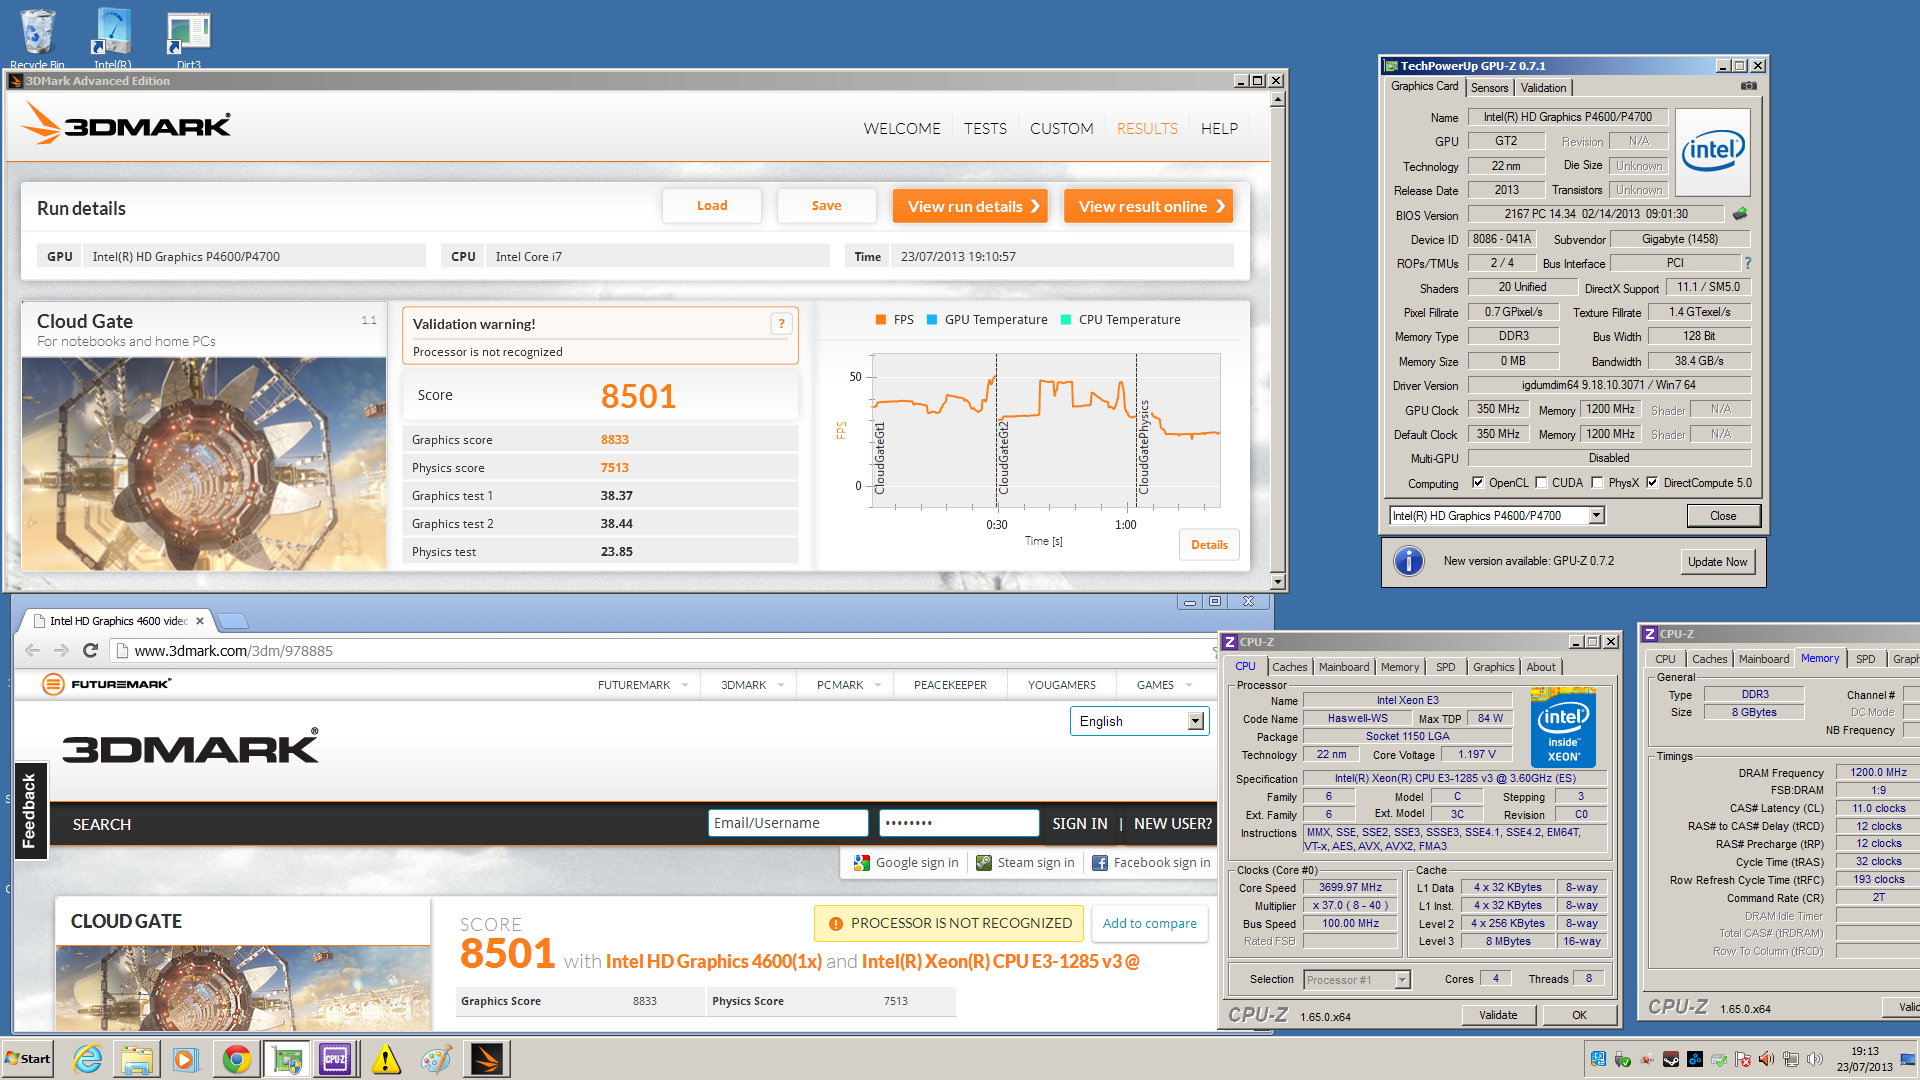This screenshot has width=1920, height=1080.
Task: Click Add to compare on the results page
Action: pos(1149,923)
